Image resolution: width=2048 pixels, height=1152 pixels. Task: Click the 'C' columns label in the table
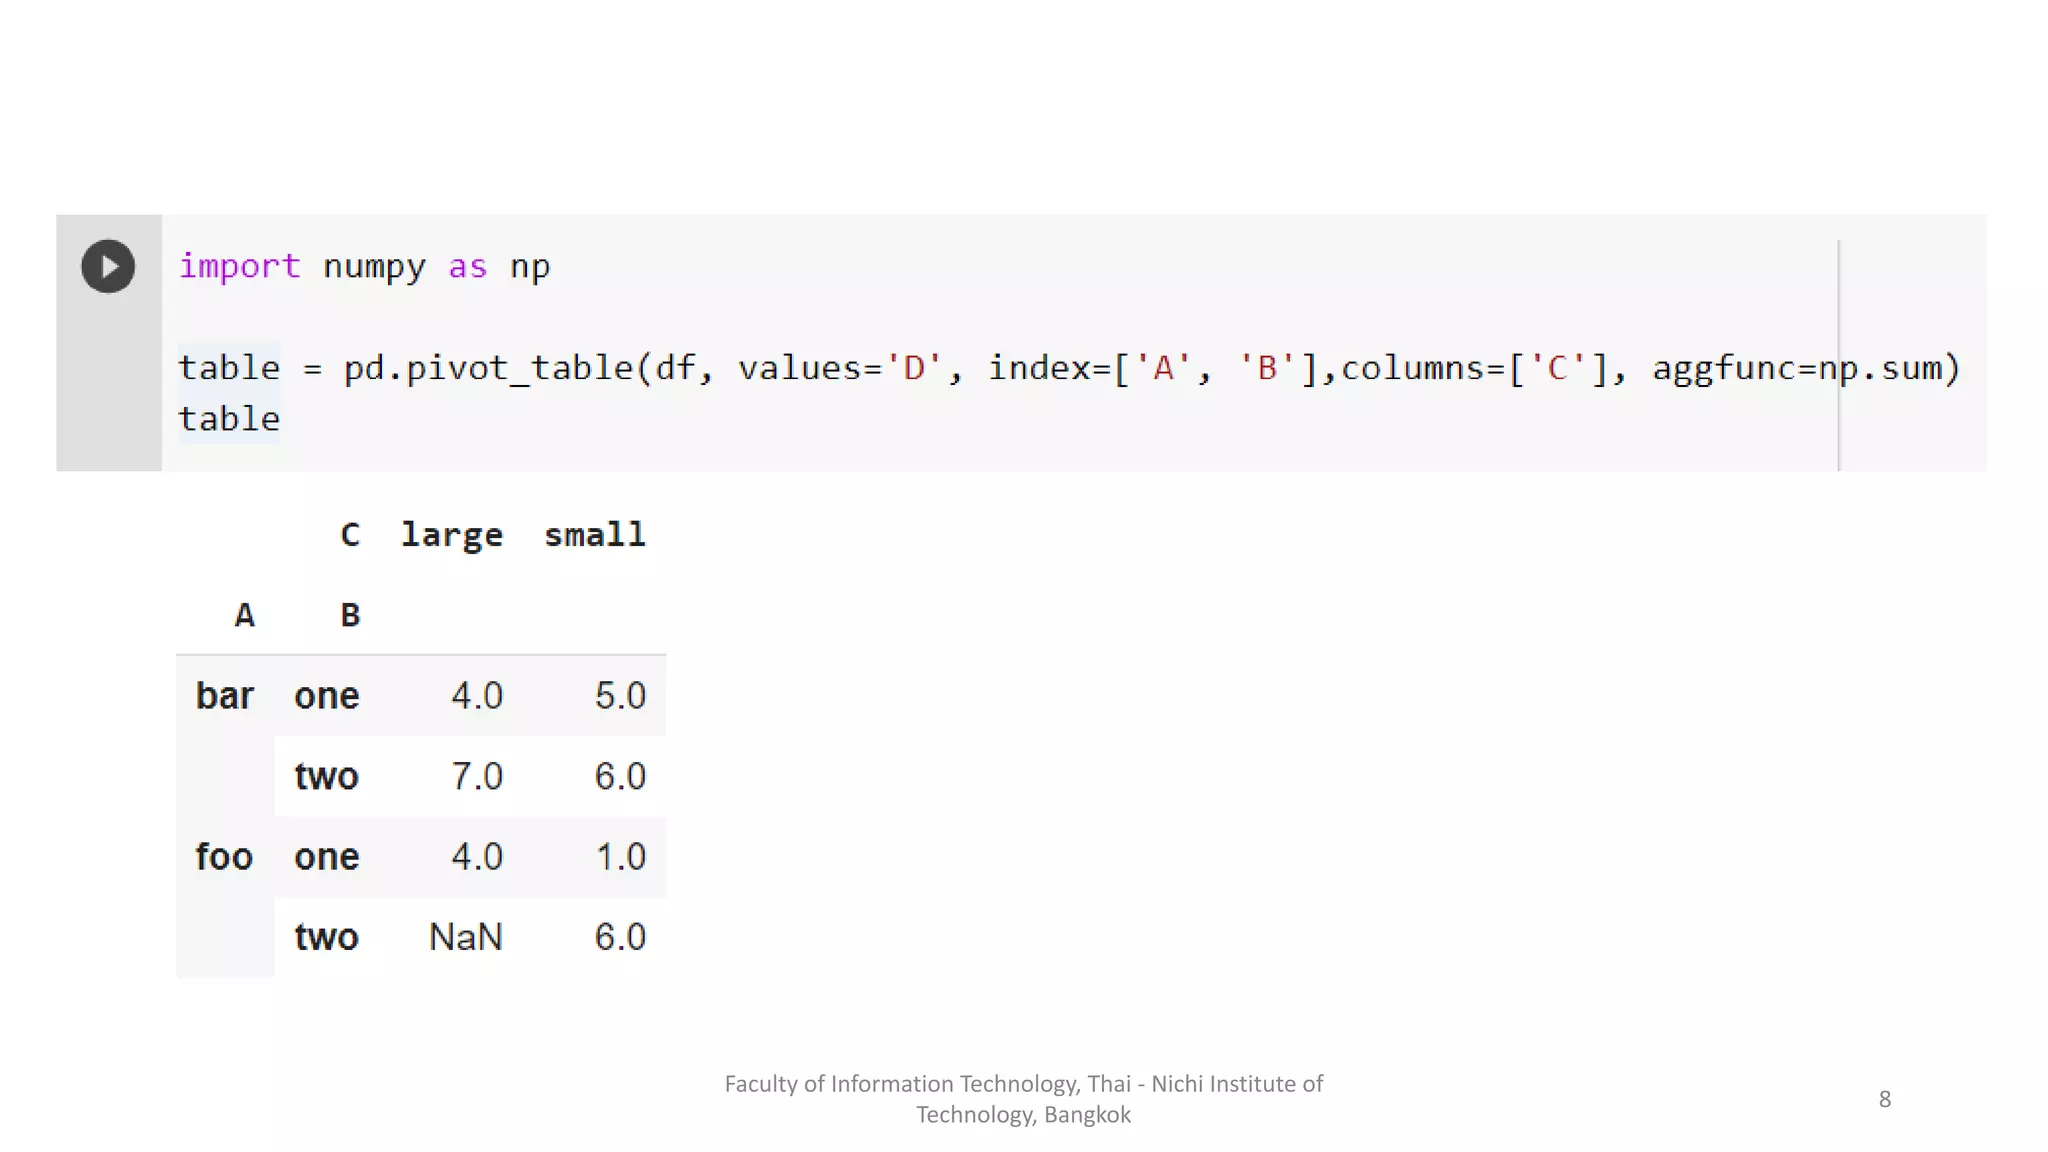(x=349, y=535)
